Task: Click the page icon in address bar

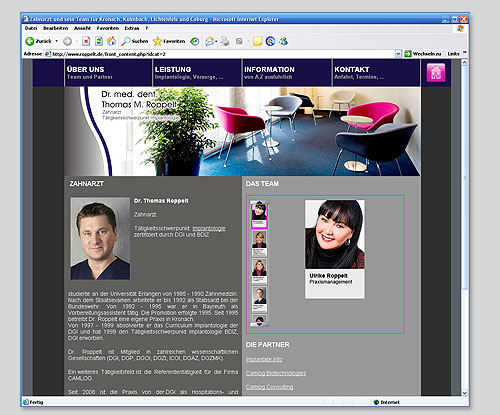Action: click(x=48, y=54)
